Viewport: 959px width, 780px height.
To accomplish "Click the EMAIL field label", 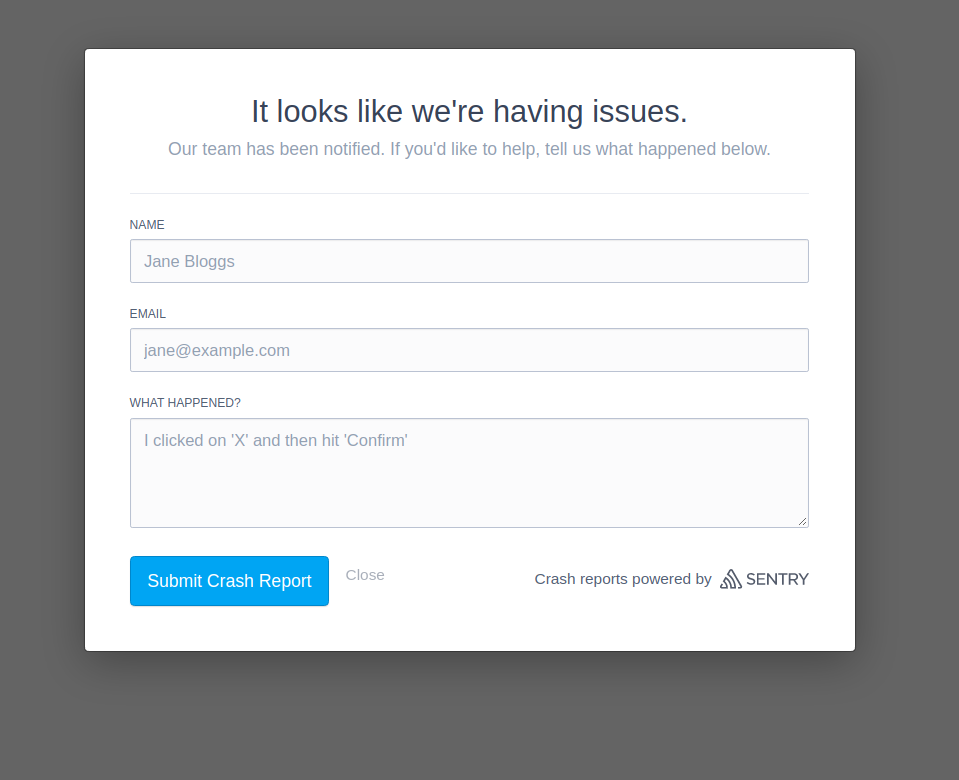I will coord(148,314).
